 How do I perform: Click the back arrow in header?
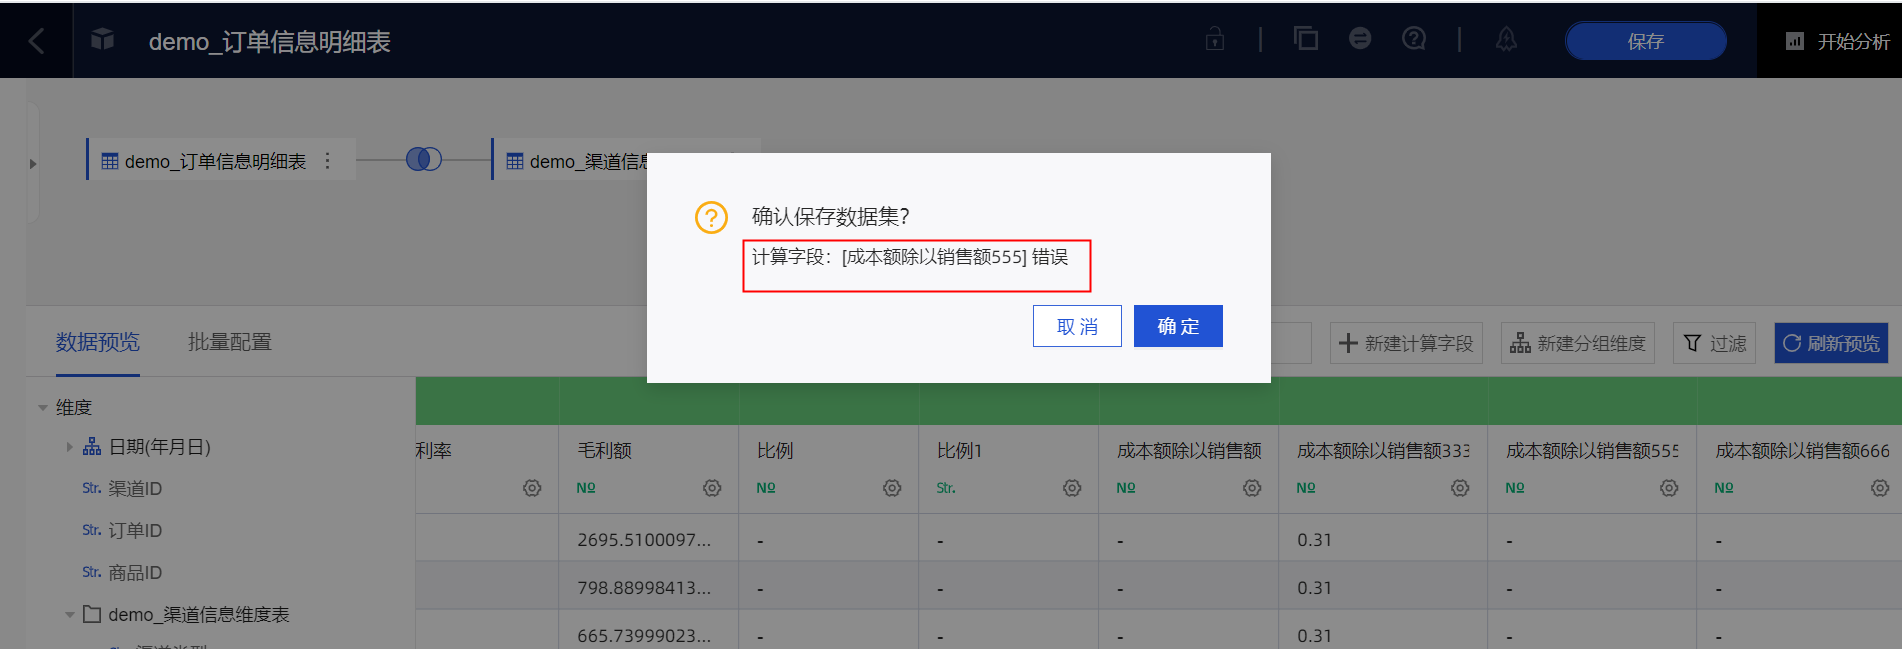[37, 41]
